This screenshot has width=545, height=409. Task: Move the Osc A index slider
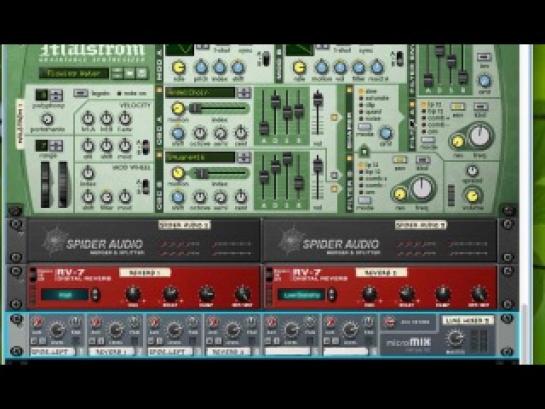coord(219,108)
